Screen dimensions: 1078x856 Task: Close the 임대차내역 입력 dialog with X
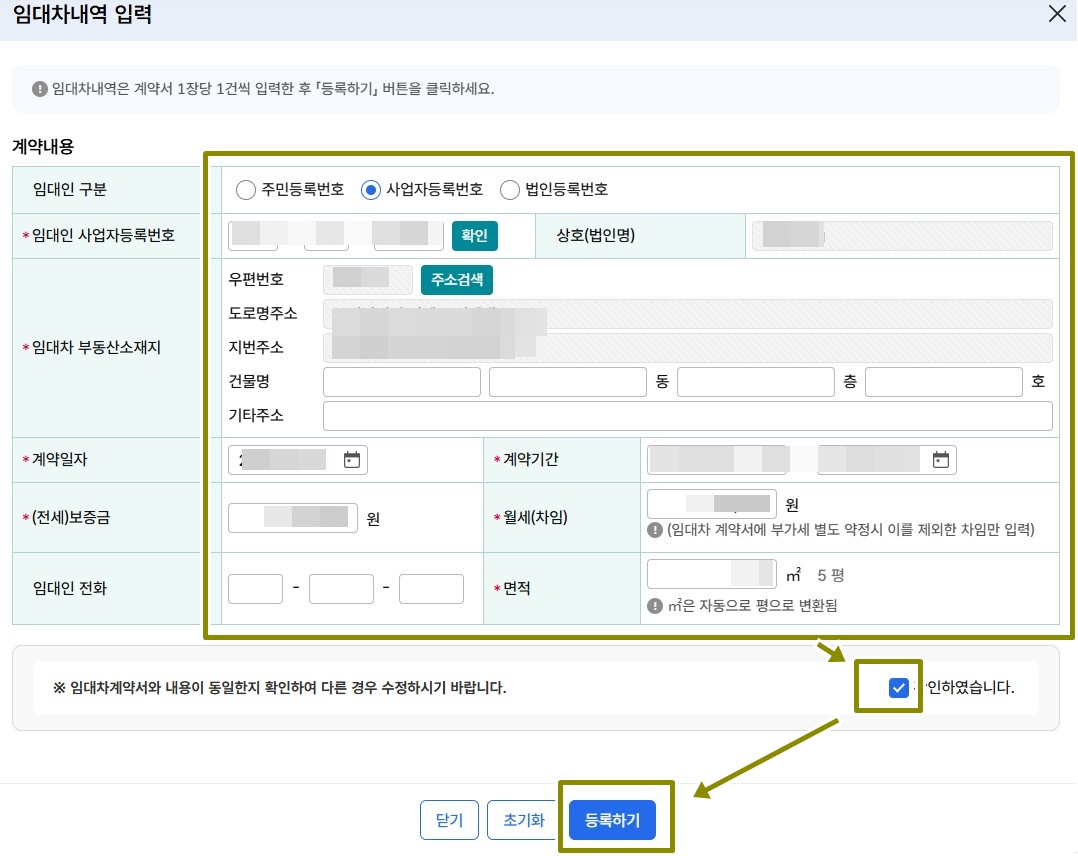[1057, 14]
